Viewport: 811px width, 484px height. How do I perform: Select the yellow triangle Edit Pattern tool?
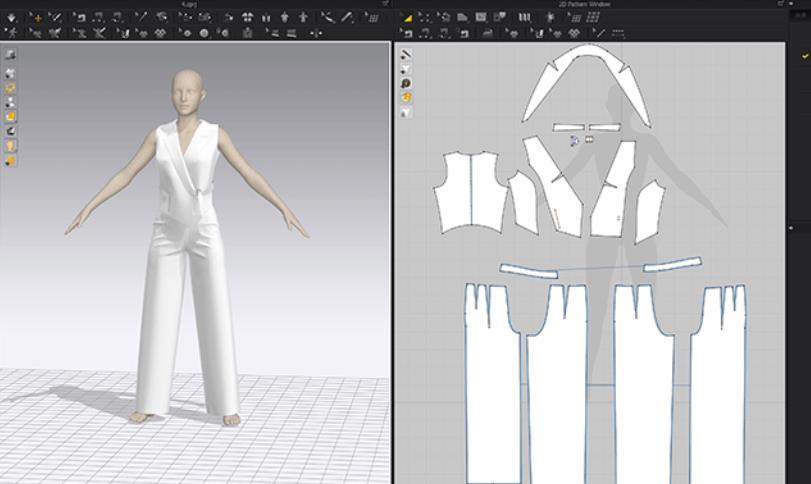click(408, 17)
